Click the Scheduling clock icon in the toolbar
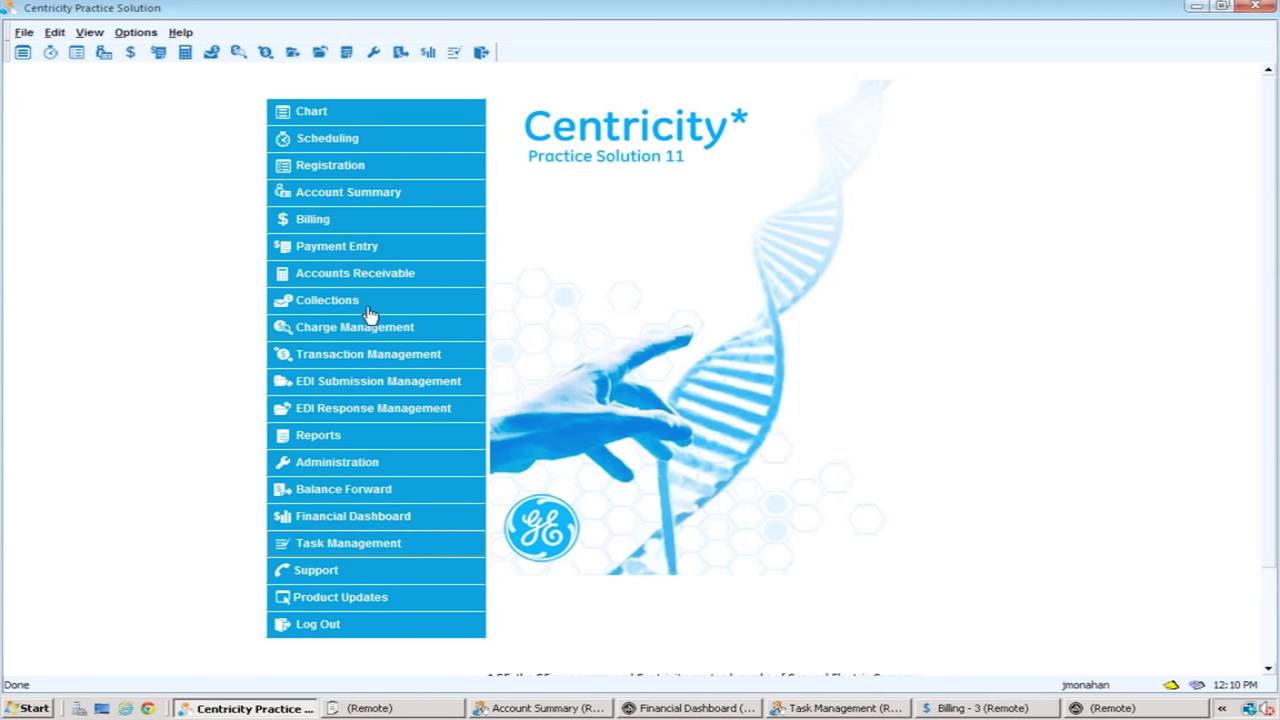Screen dimensions: 1280x720 click(50, 52)
